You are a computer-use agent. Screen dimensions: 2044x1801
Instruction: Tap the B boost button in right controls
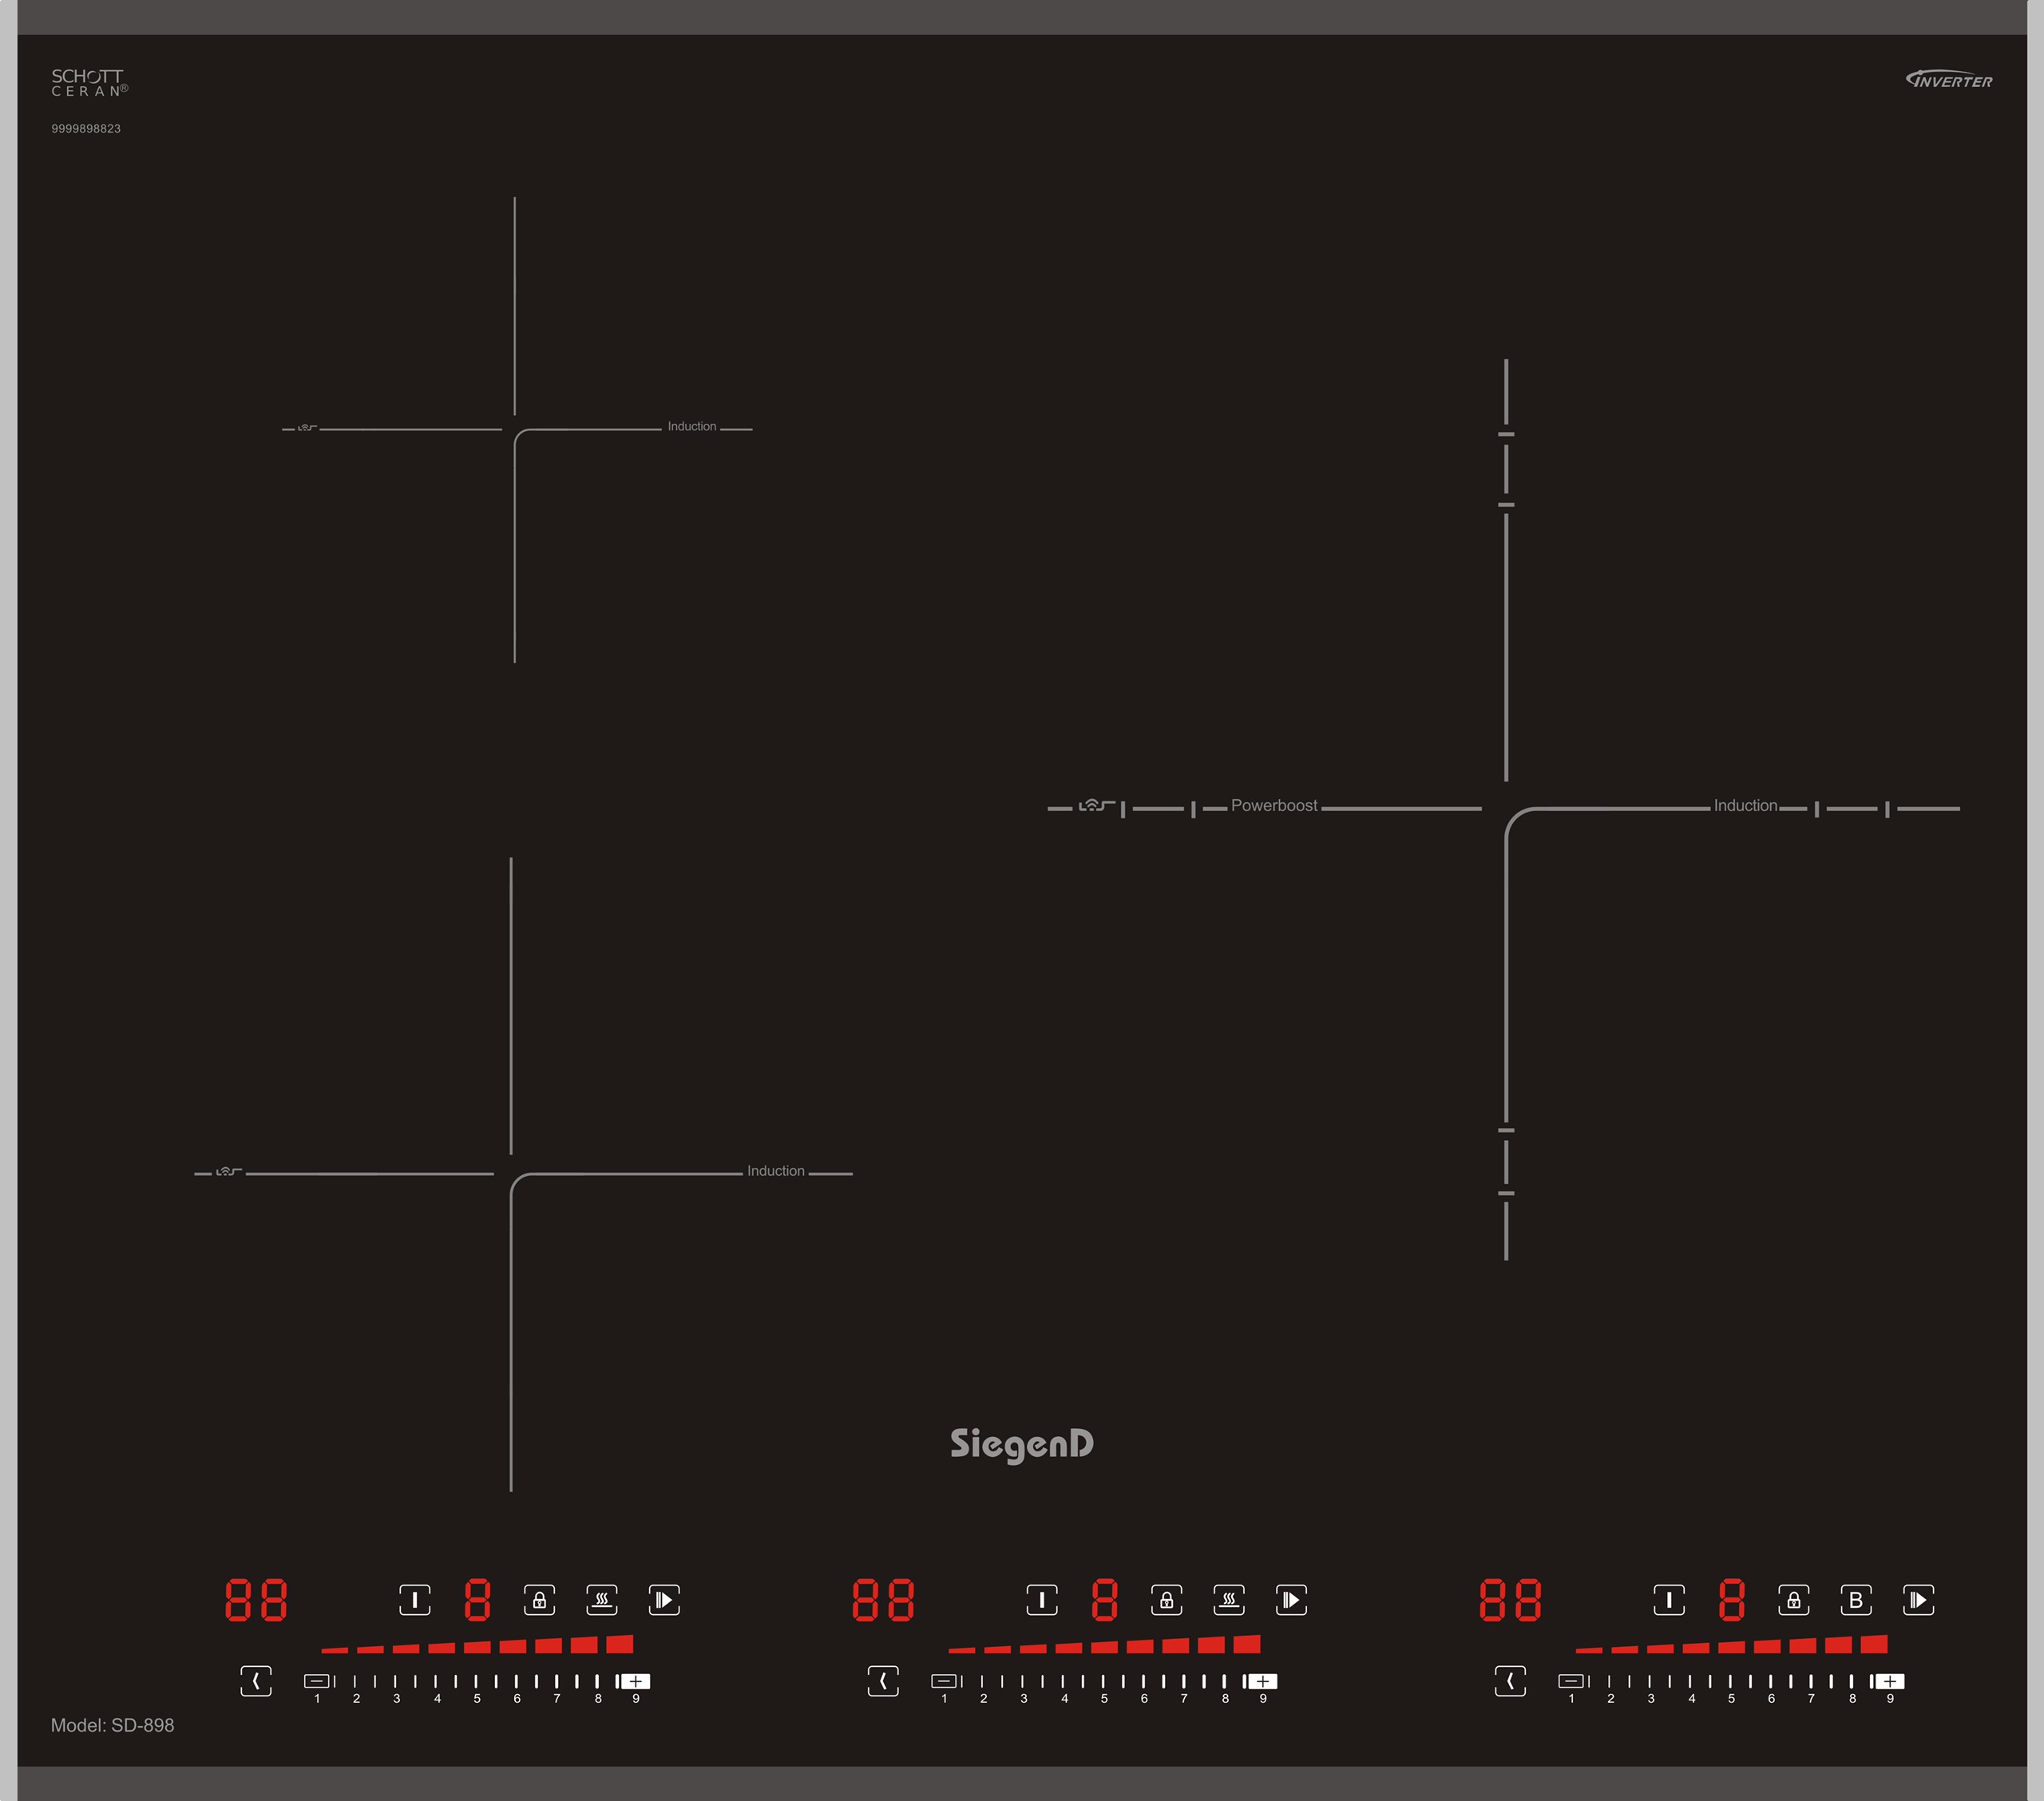(1856, 1600)
